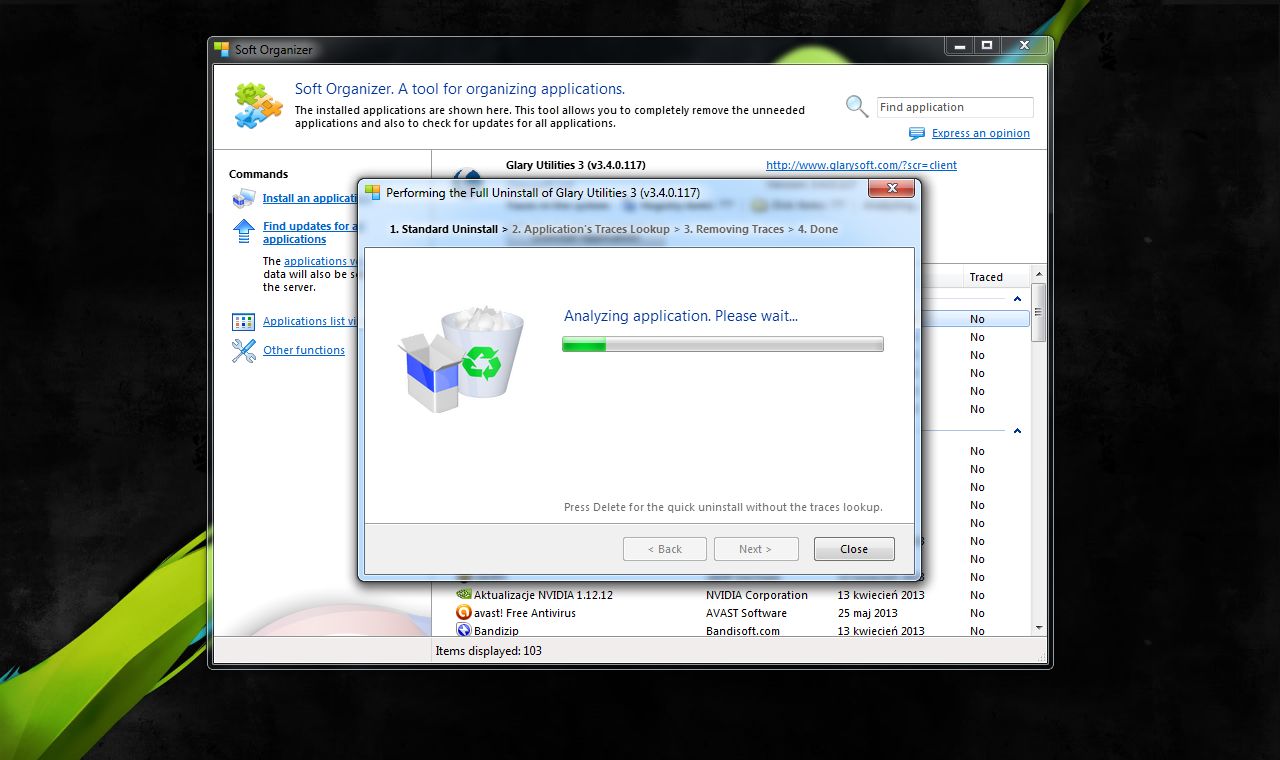The height and width of the screenshot is (760, 1280).
Task: Click the Standard Uninstall step label
Action: [444, 229]
